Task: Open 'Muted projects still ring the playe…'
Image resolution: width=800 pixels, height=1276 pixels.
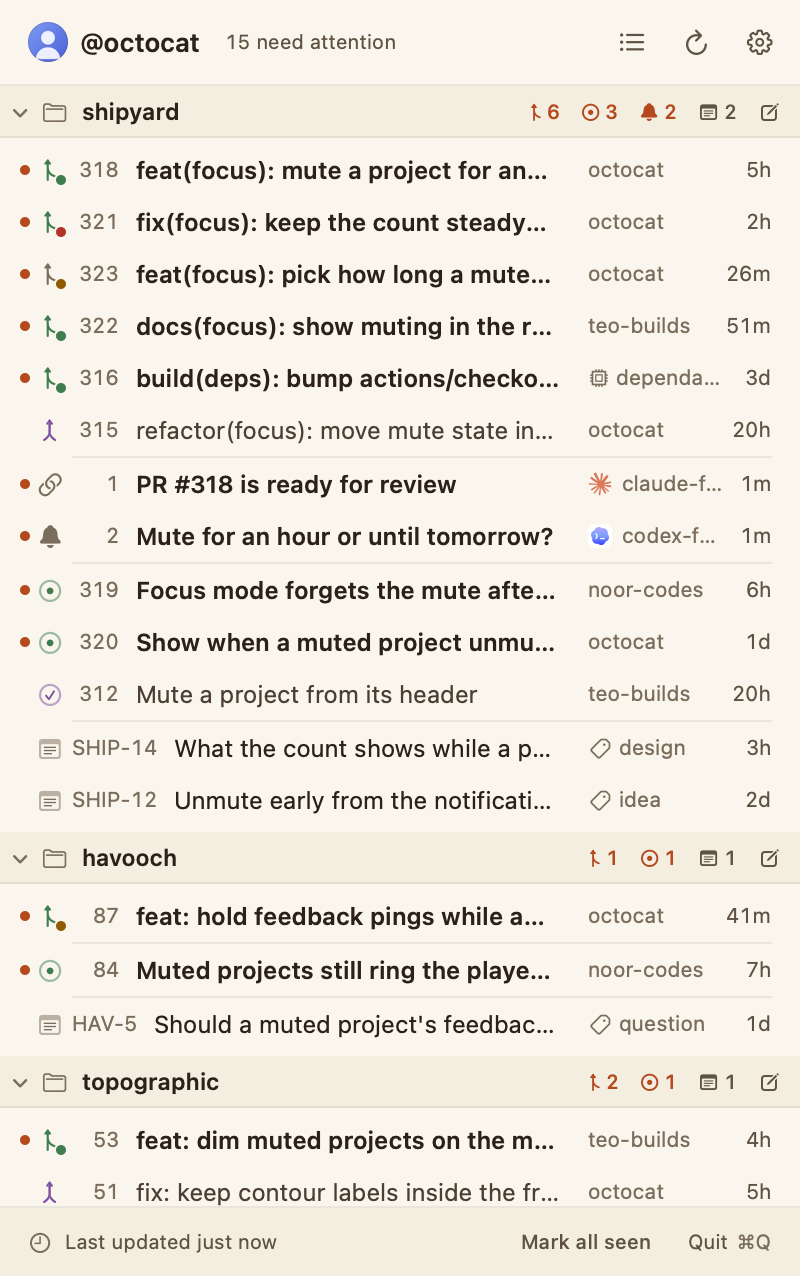Action: click(344, 971)
